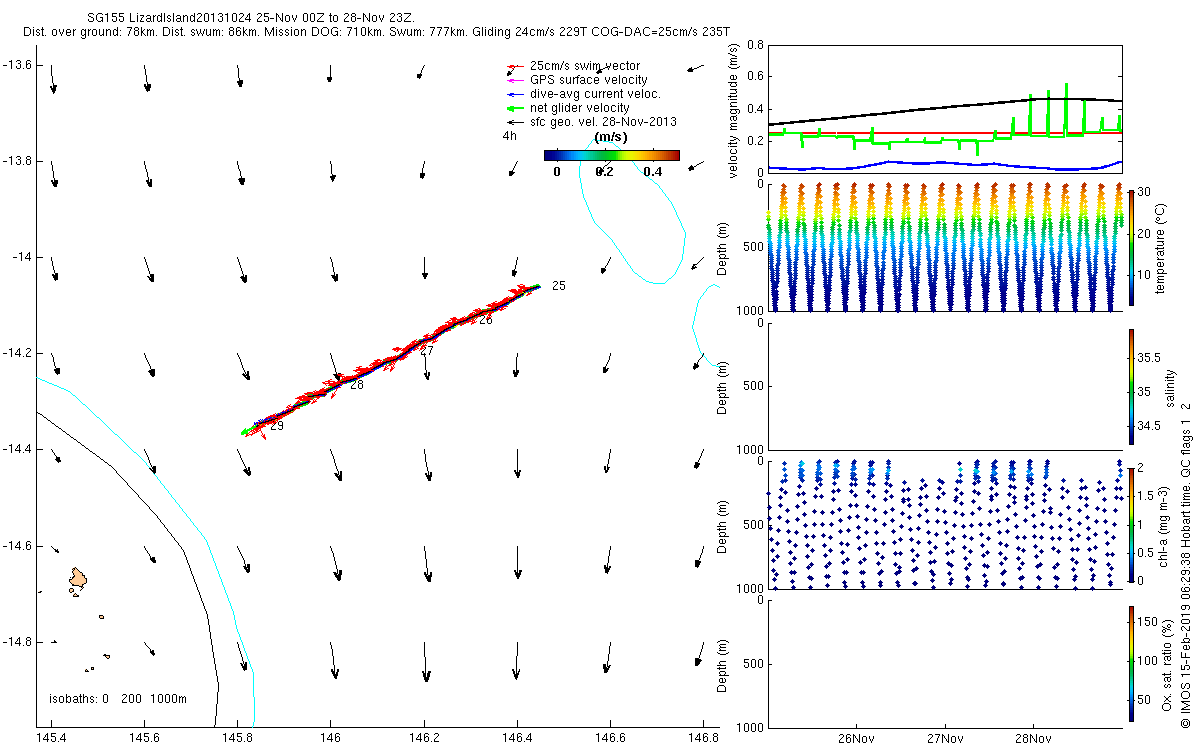Select 'GPS surface velocity' legend entry
1200x750 pixels.
pos(588,80)
